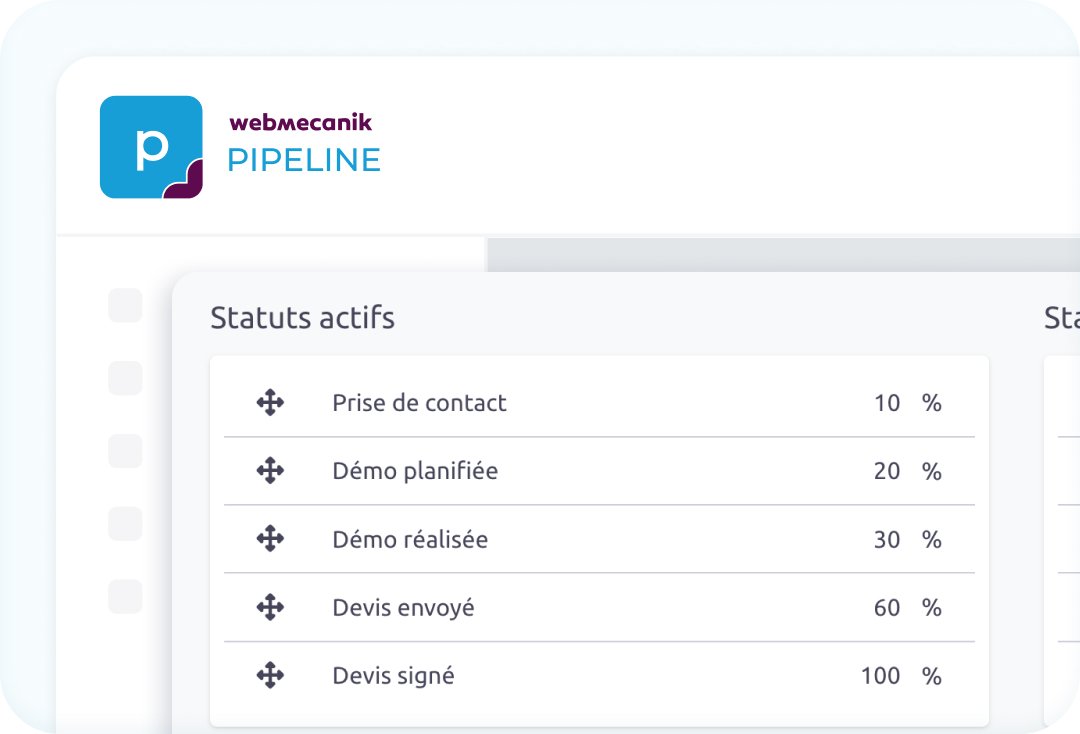1080x734 pixels.
Task: Click the drag handle for Prise de contact
Action: click(270, 403)
